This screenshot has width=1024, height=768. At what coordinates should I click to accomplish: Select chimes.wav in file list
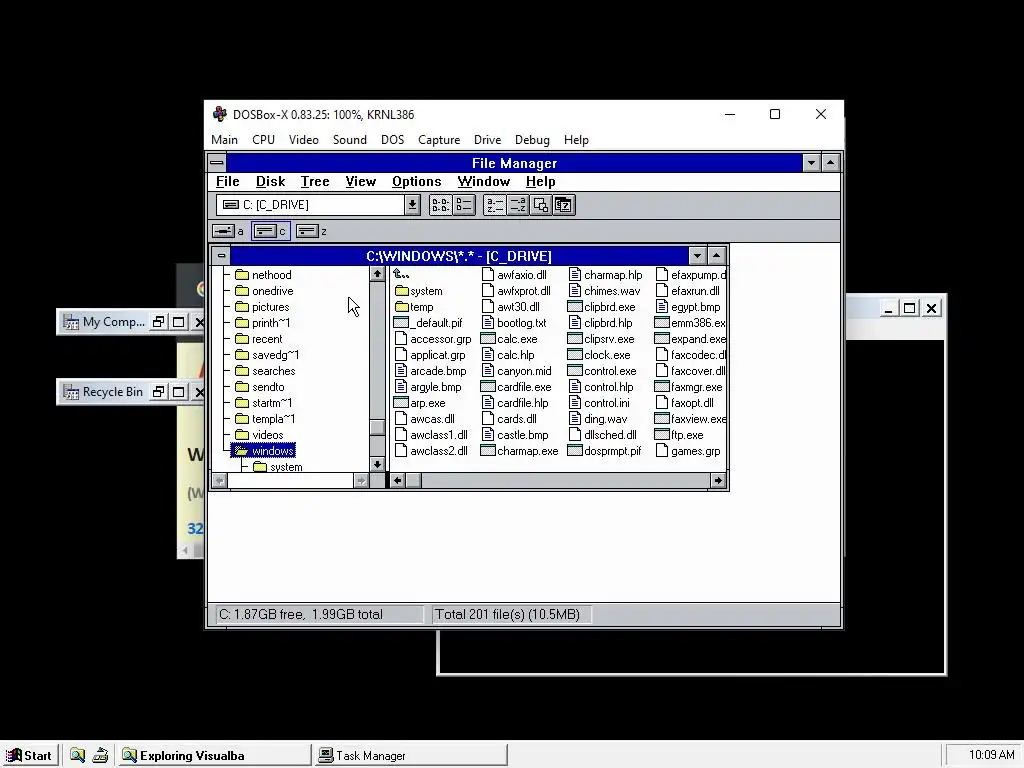click(x=605, y=291)
